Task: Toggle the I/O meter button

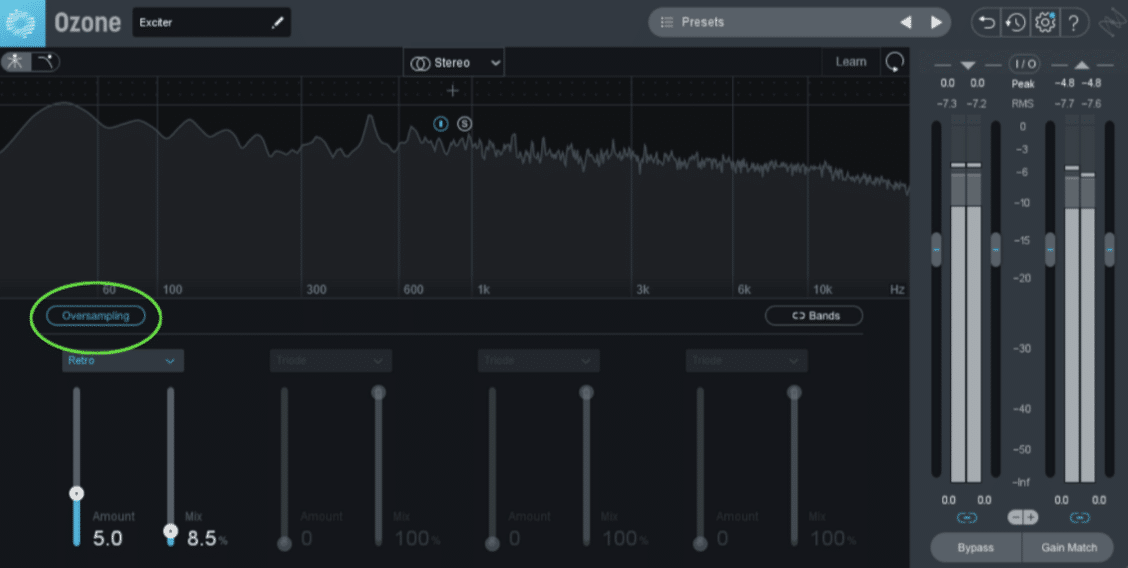Action: pyautogui.click(x=1024, y=64)
